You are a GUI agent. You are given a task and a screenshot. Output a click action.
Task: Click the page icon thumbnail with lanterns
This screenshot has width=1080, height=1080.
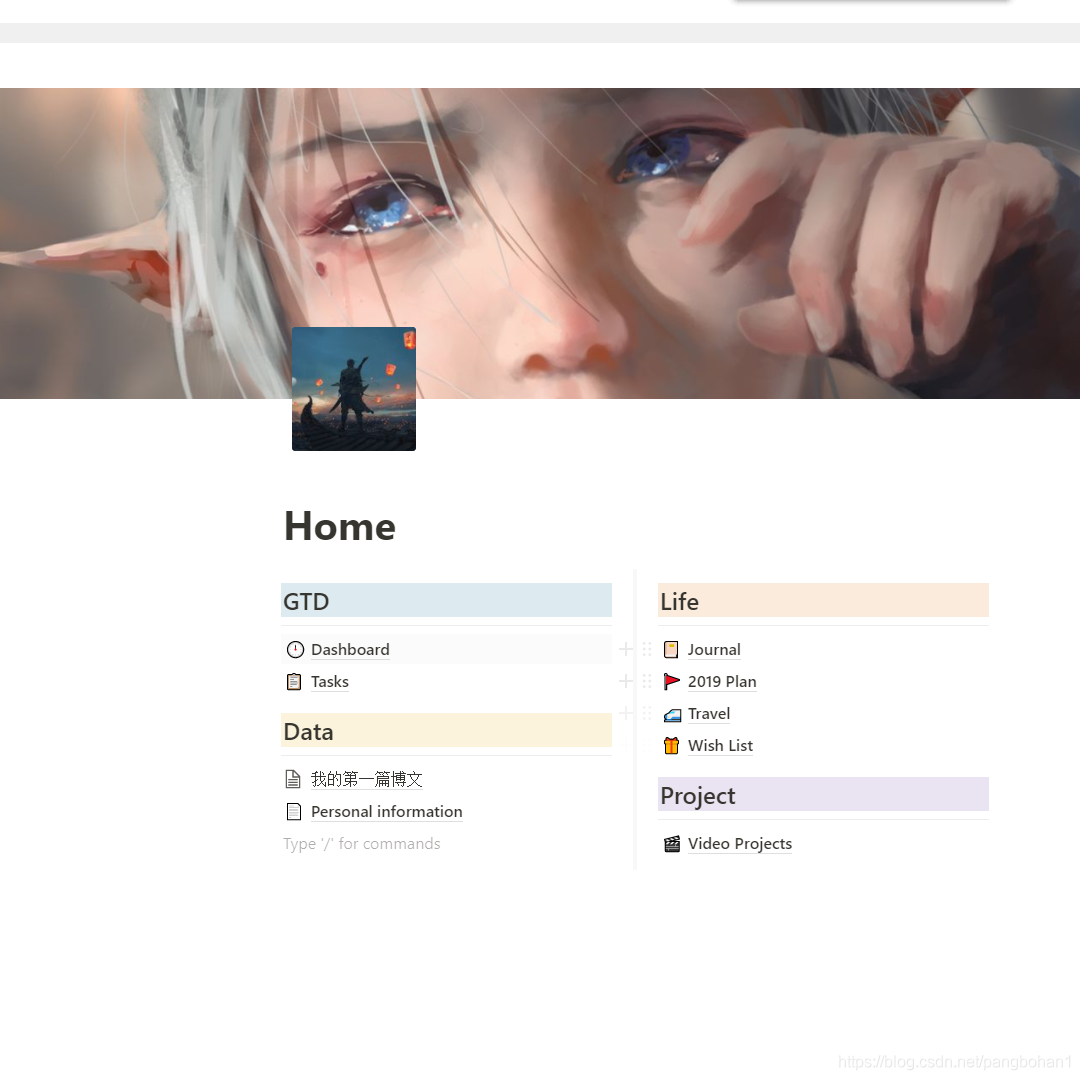(354, 389)
